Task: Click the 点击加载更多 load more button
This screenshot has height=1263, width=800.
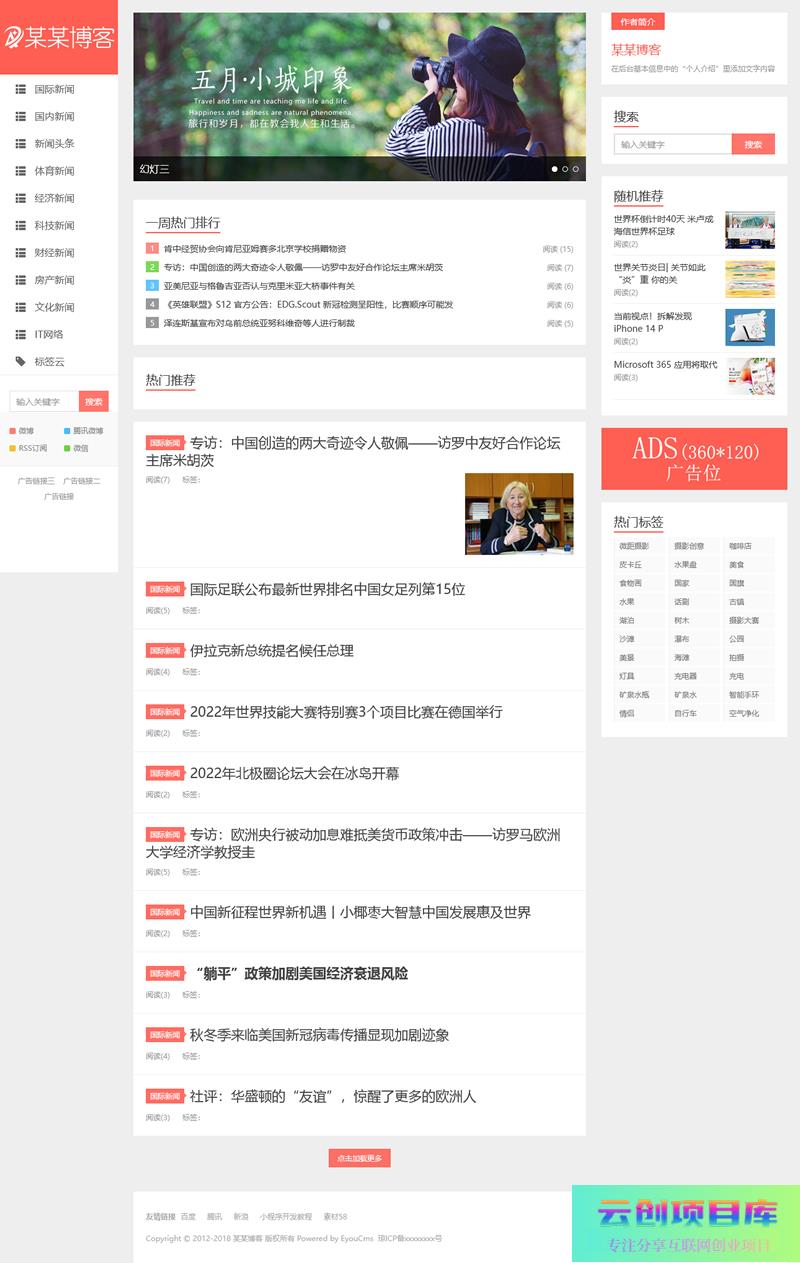Action: (359, 1158)
